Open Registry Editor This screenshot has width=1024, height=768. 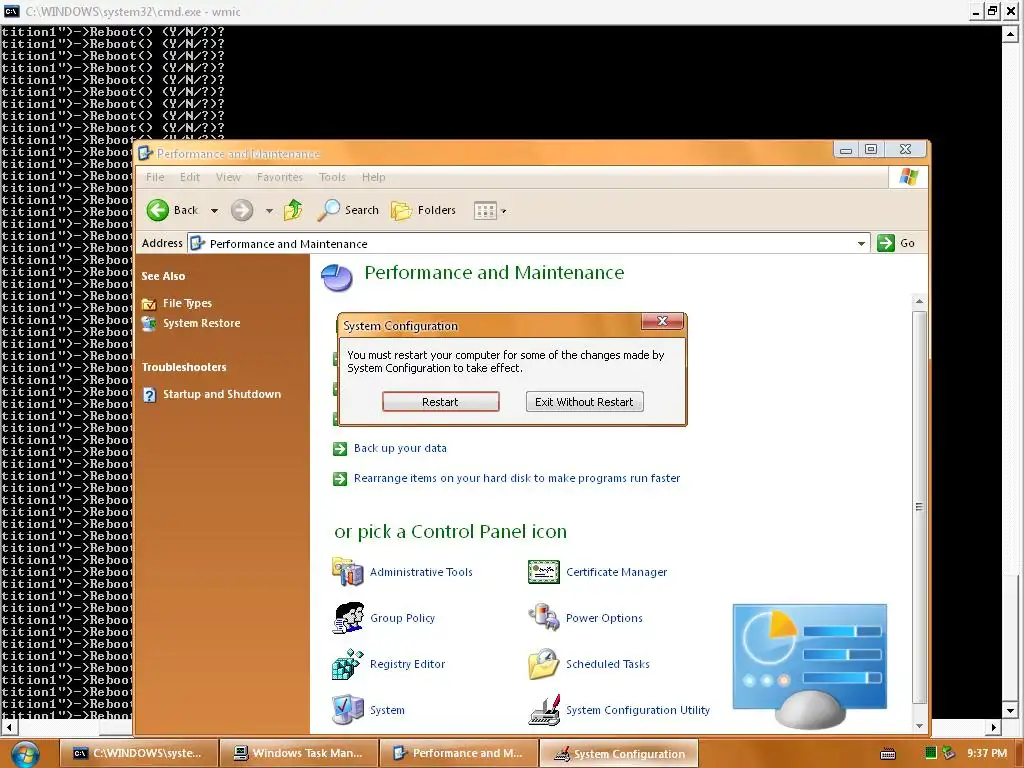(x=408, y=664)
